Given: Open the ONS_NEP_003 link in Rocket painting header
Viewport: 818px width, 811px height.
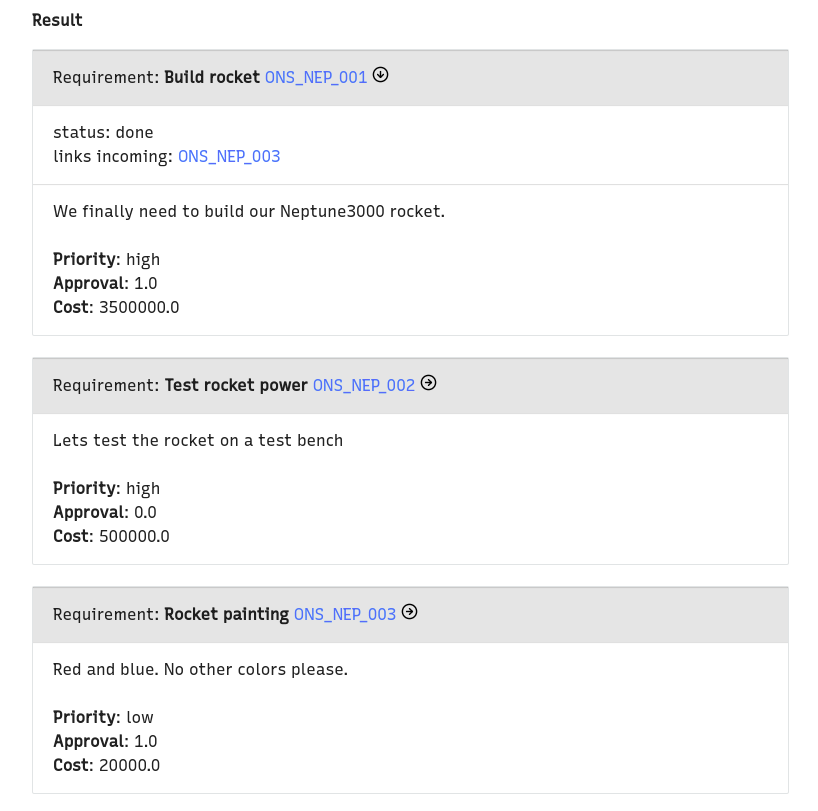Looking at the screenshot, I should click(345, 614).
